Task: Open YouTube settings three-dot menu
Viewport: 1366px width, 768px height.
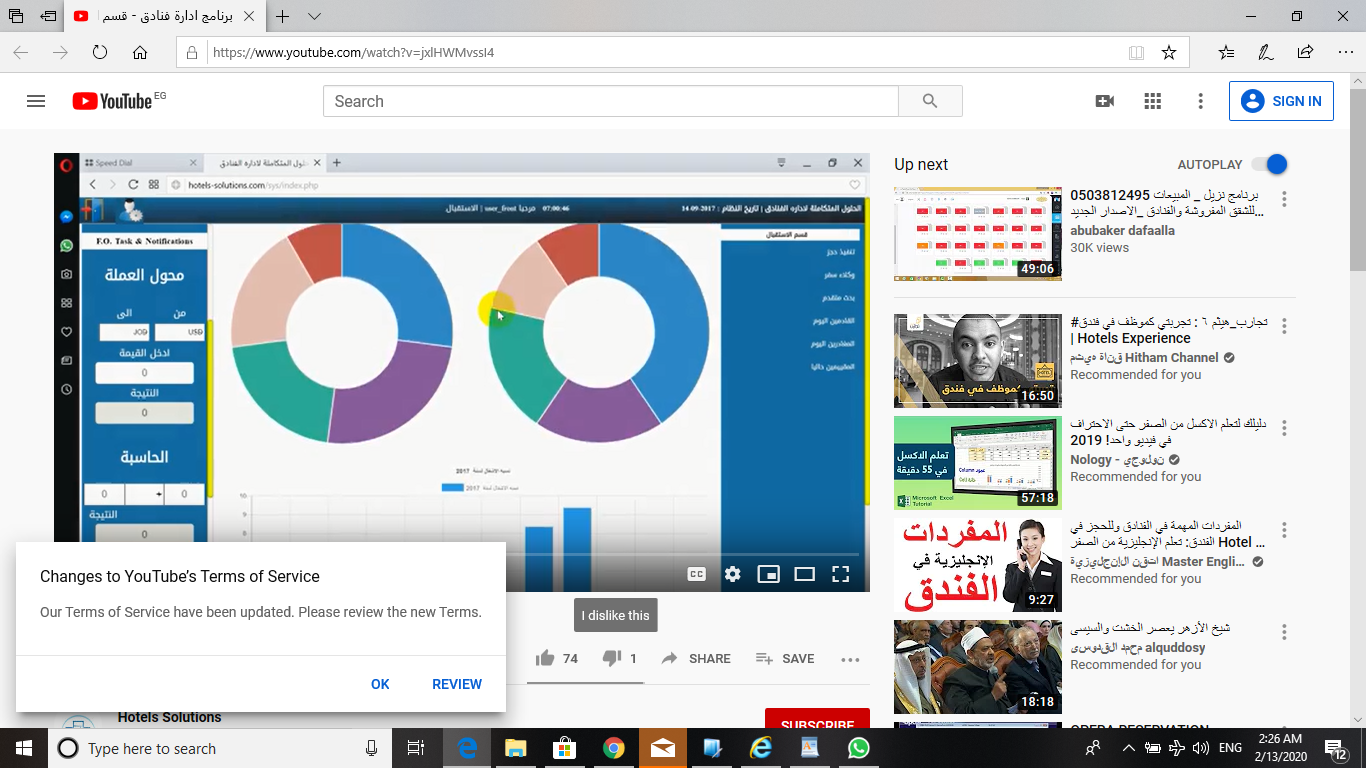Action: pyautogui.click(x=1201, y=101)
